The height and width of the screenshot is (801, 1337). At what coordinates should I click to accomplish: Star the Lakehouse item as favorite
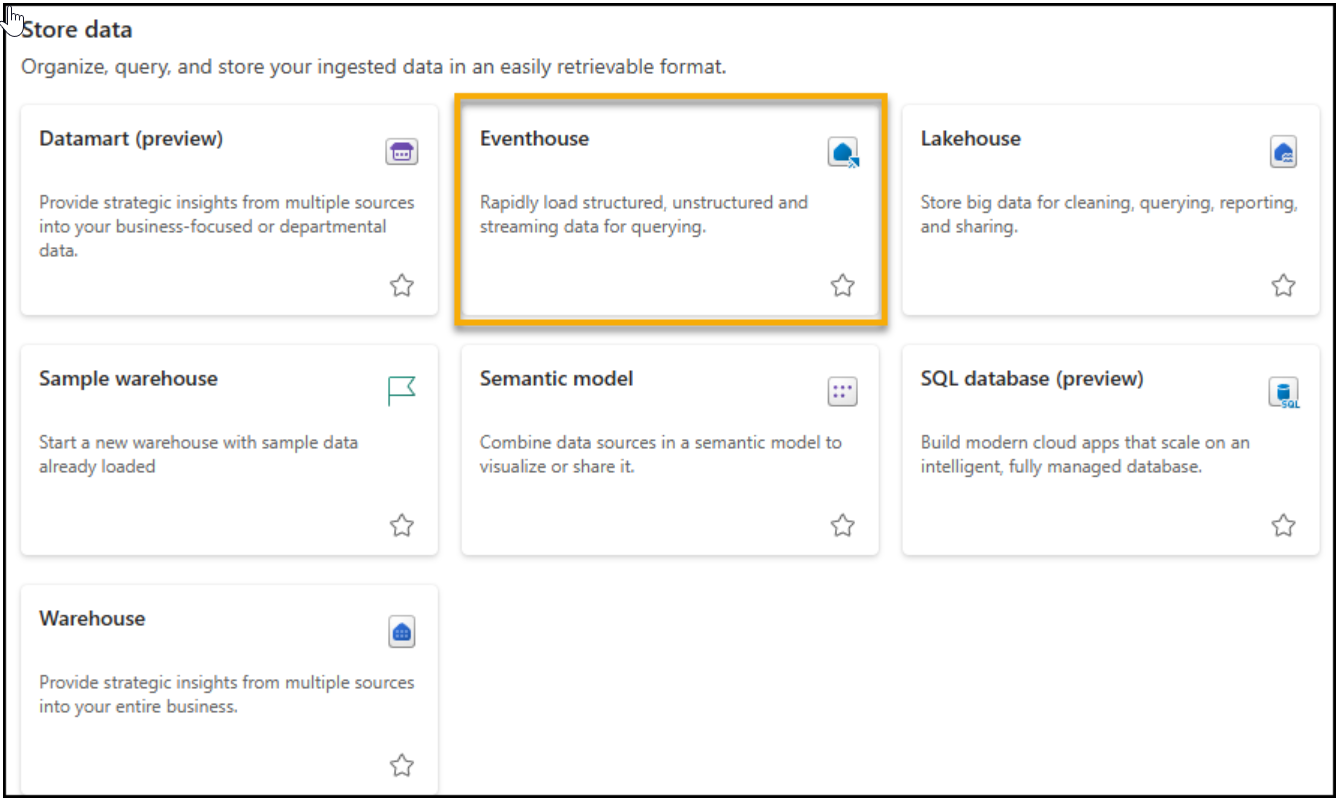click(x=1283, y=286)
